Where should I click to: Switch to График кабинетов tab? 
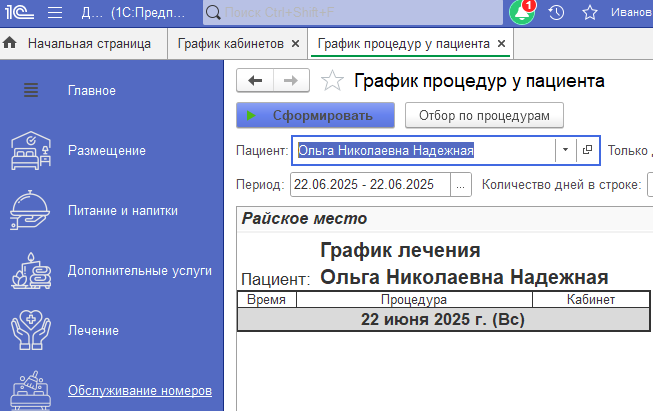[x=231, y=44]
